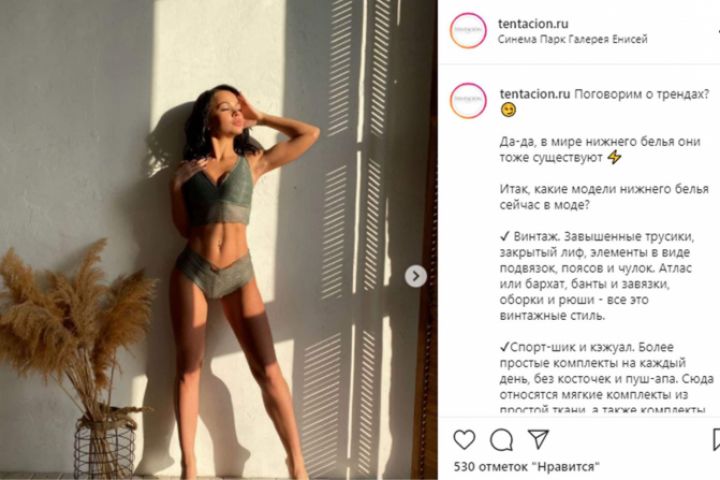Image resolution: width=720 pixels, height=480 pixels.
Task: Open the post's more options dots
Action: (718, 30)
